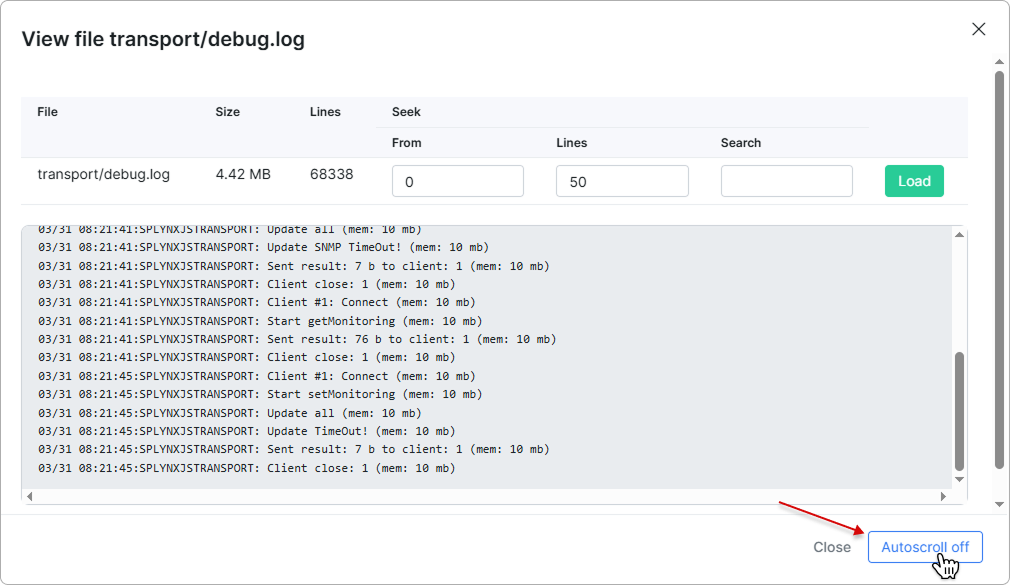
Task: Click the dialog title 'View file transport/debug.log'
Action: pos(163,39)
